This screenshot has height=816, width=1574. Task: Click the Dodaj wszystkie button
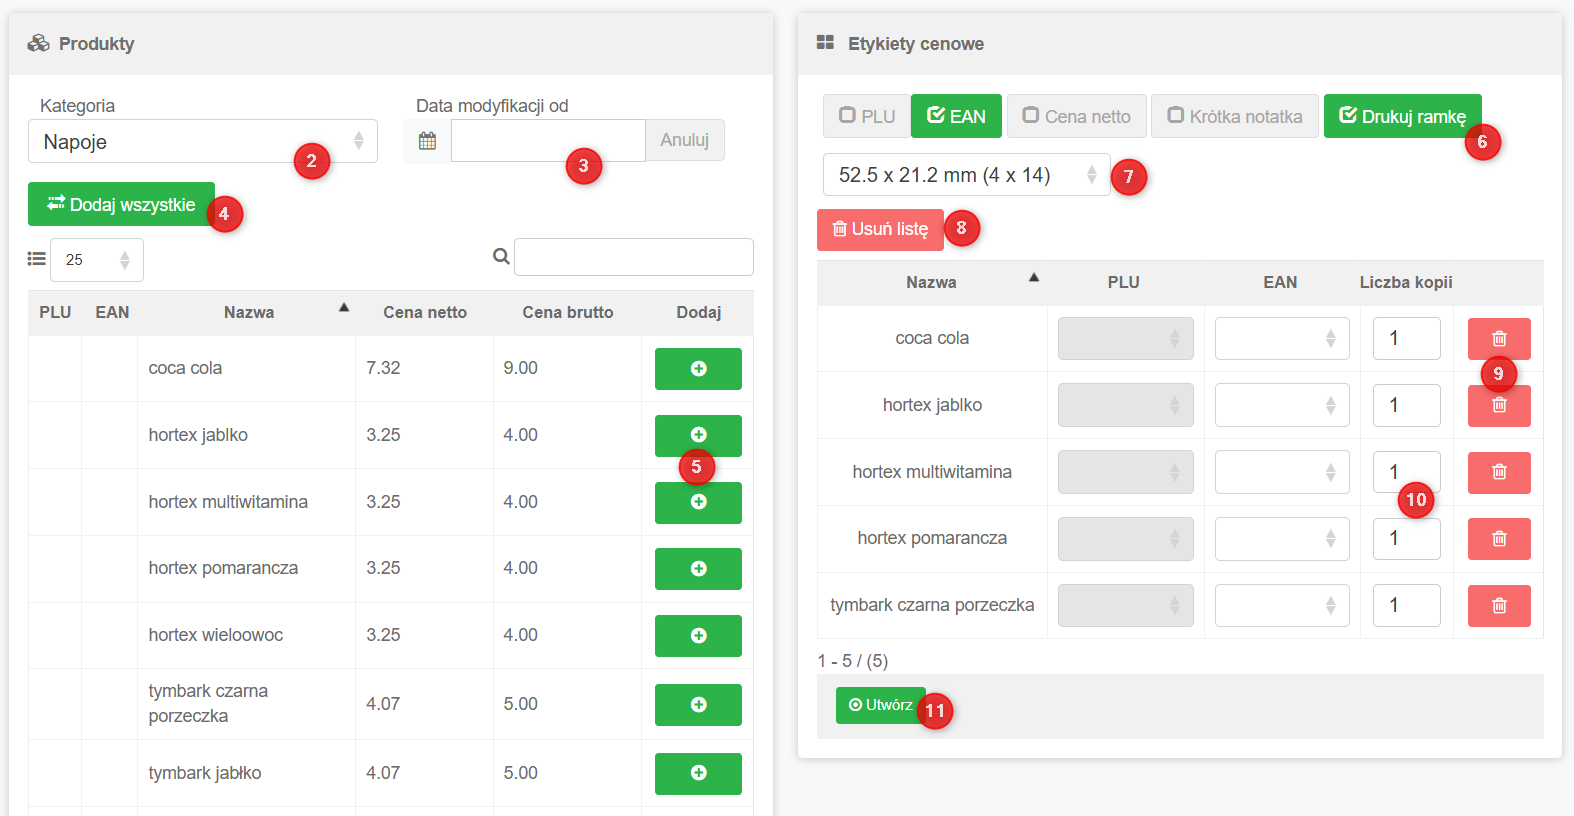[x=121, y=204]
